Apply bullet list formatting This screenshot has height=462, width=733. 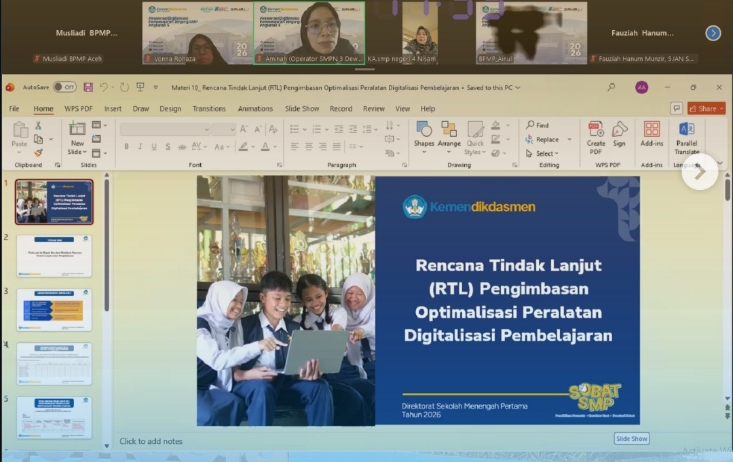[x=295, y=129]
